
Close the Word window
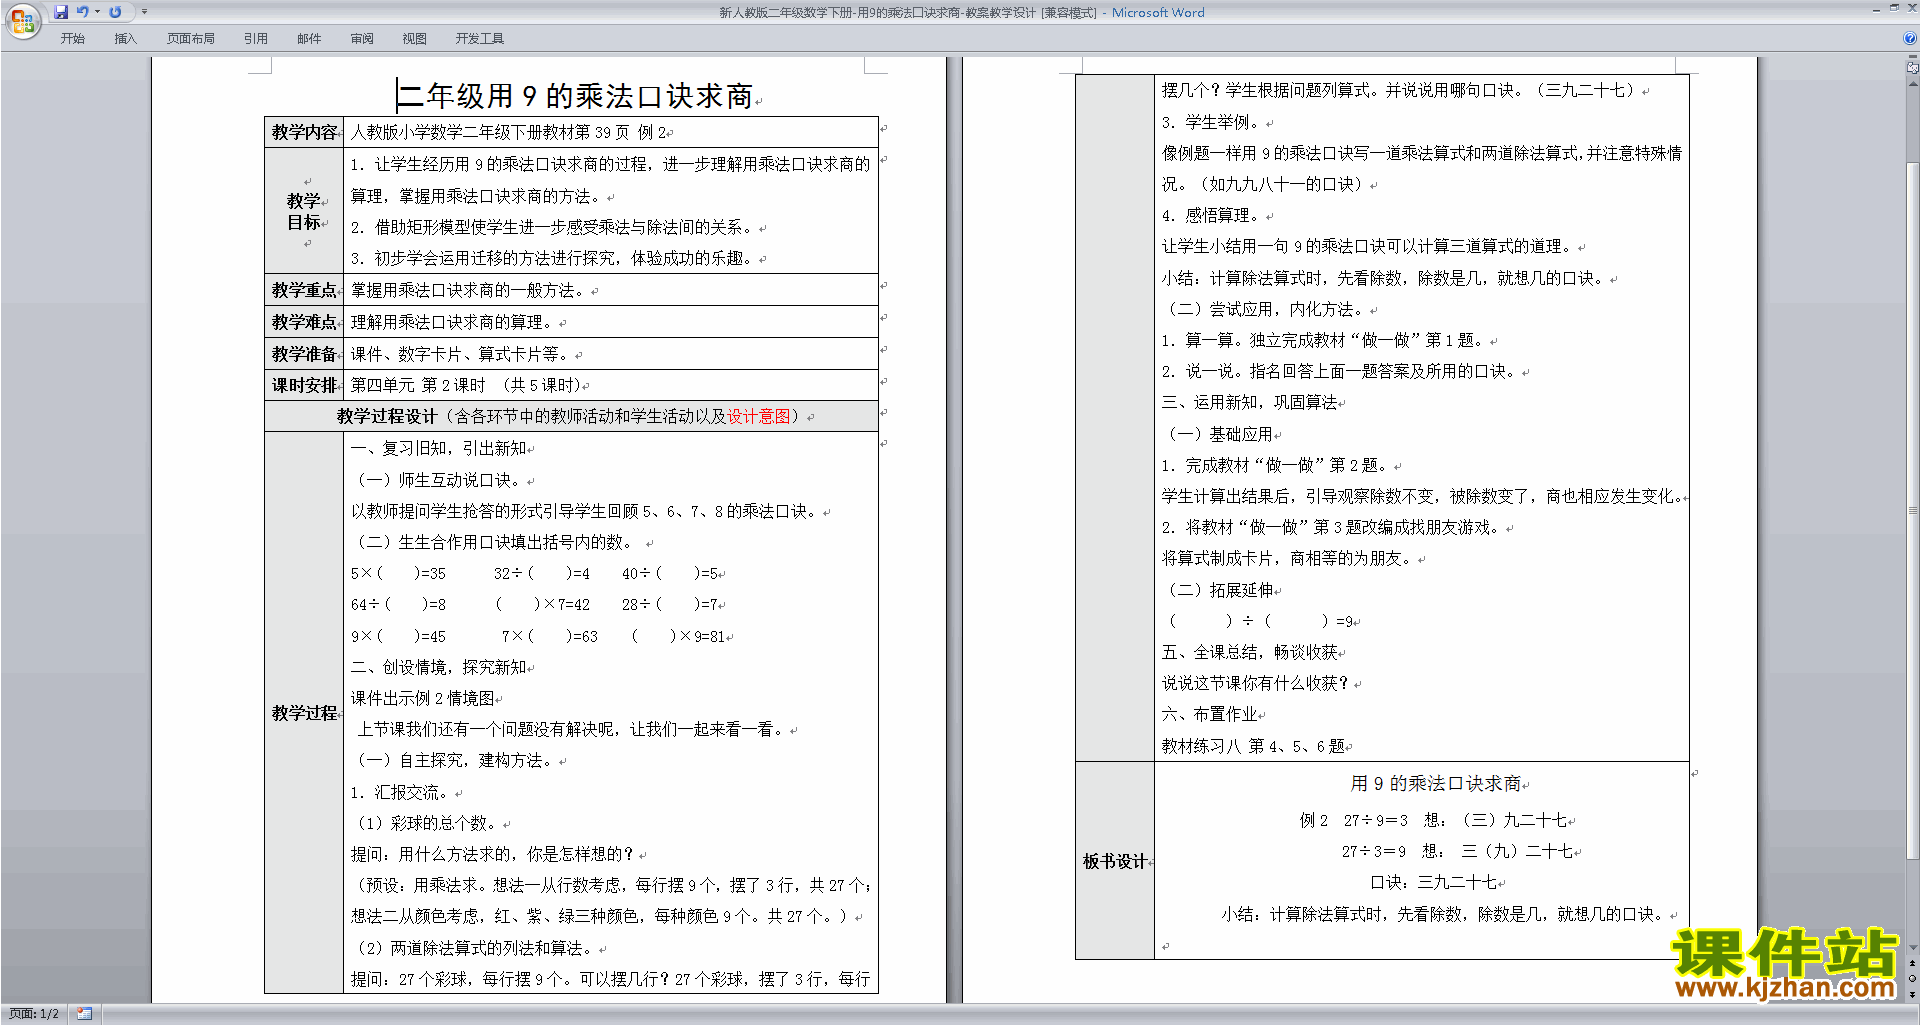click(x=1911, y=8)
